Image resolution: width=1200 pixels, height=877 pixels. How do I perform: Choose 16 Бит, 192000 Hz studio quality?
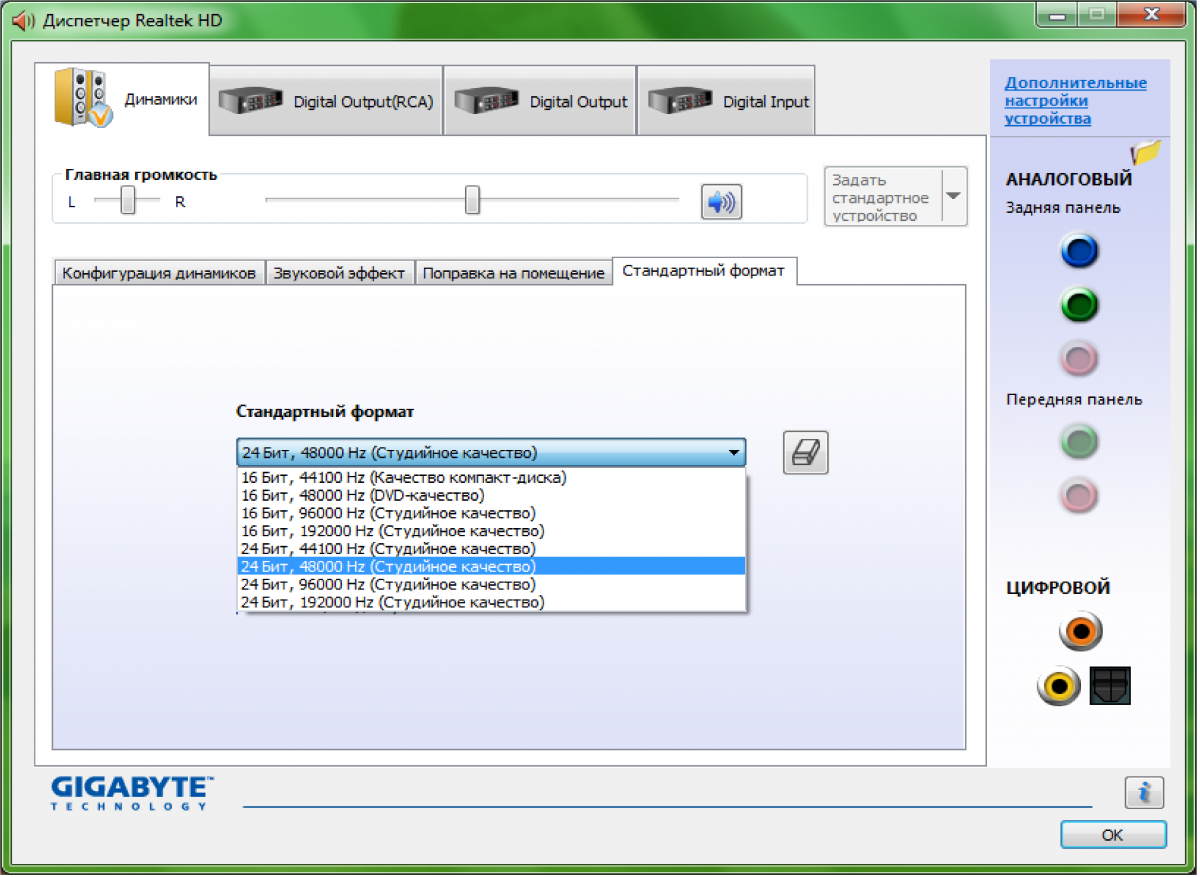coord(491,531)
